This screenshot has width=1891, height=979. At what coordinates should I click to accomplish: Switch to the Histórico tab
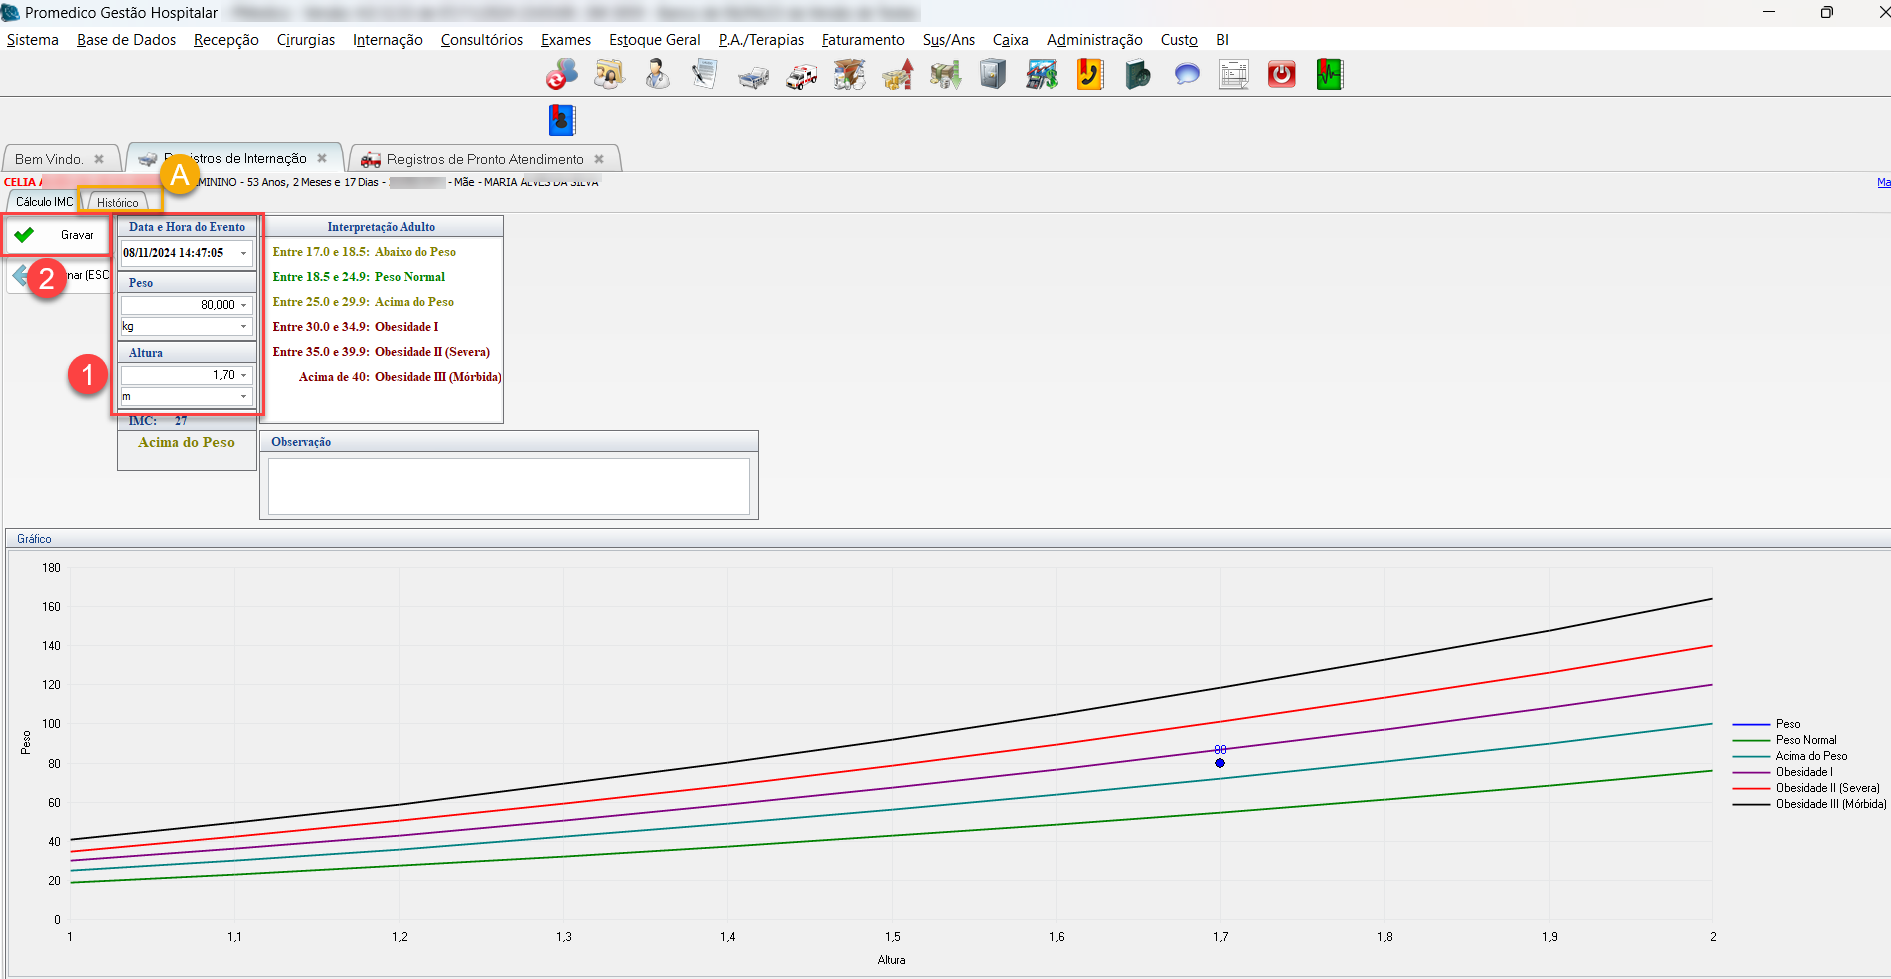[118, 202]
